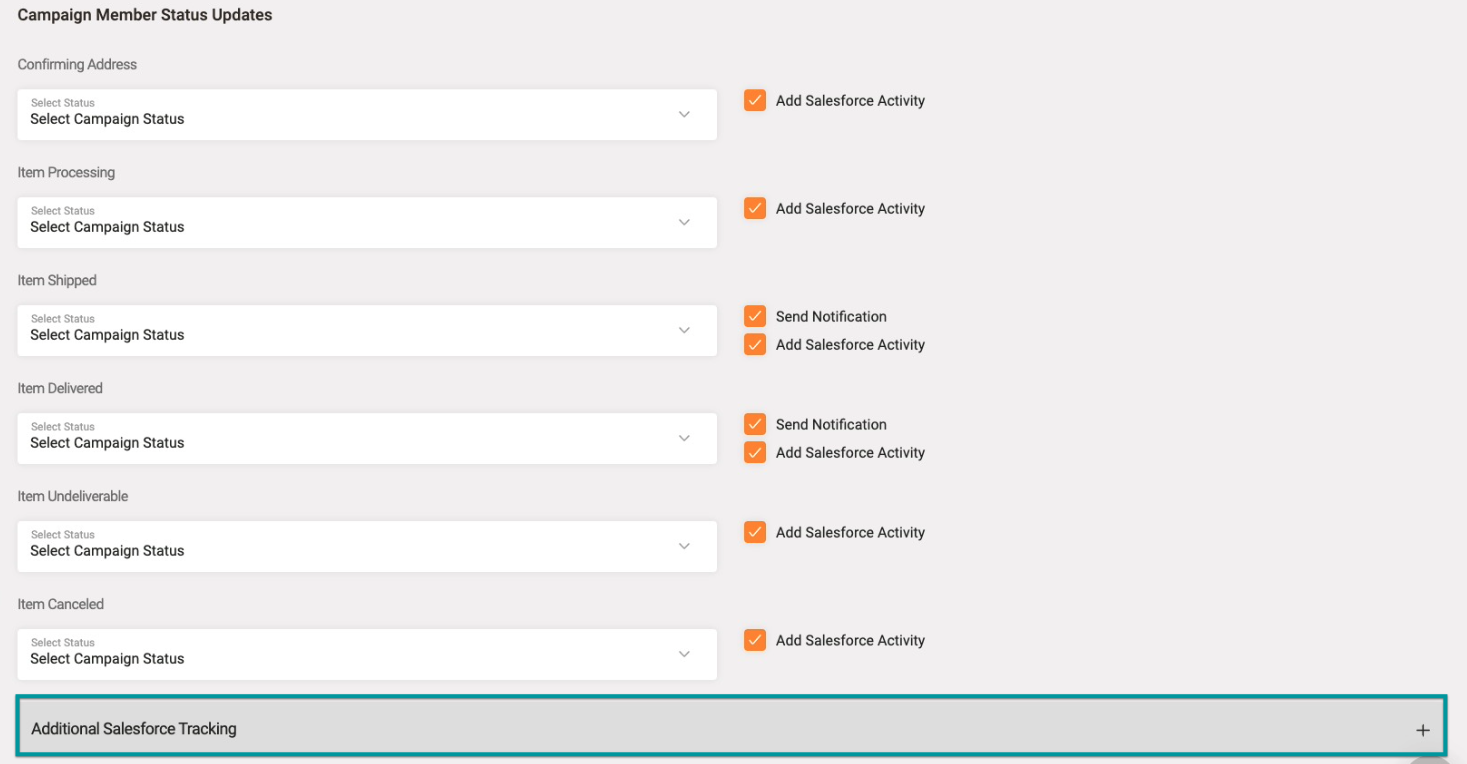This screenshot has height=764, width=1467.
Task: Uncheck Add Salesforce Activity for Item Shipped
Action: (755, 345)
